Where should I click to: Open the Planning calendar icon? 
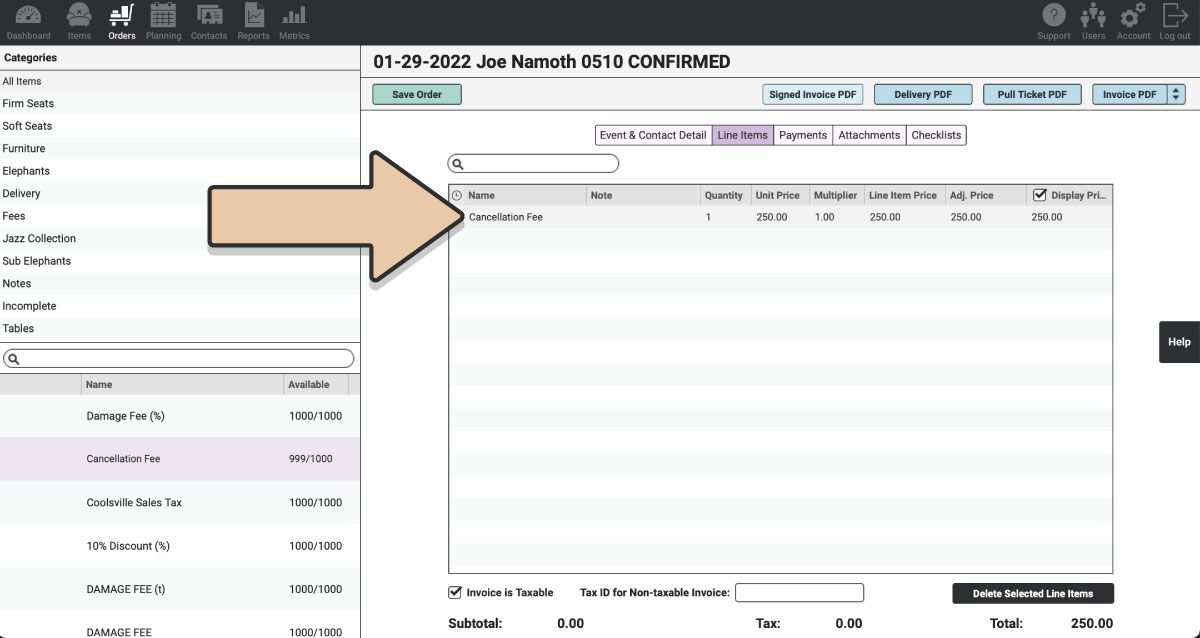[163, 16]
